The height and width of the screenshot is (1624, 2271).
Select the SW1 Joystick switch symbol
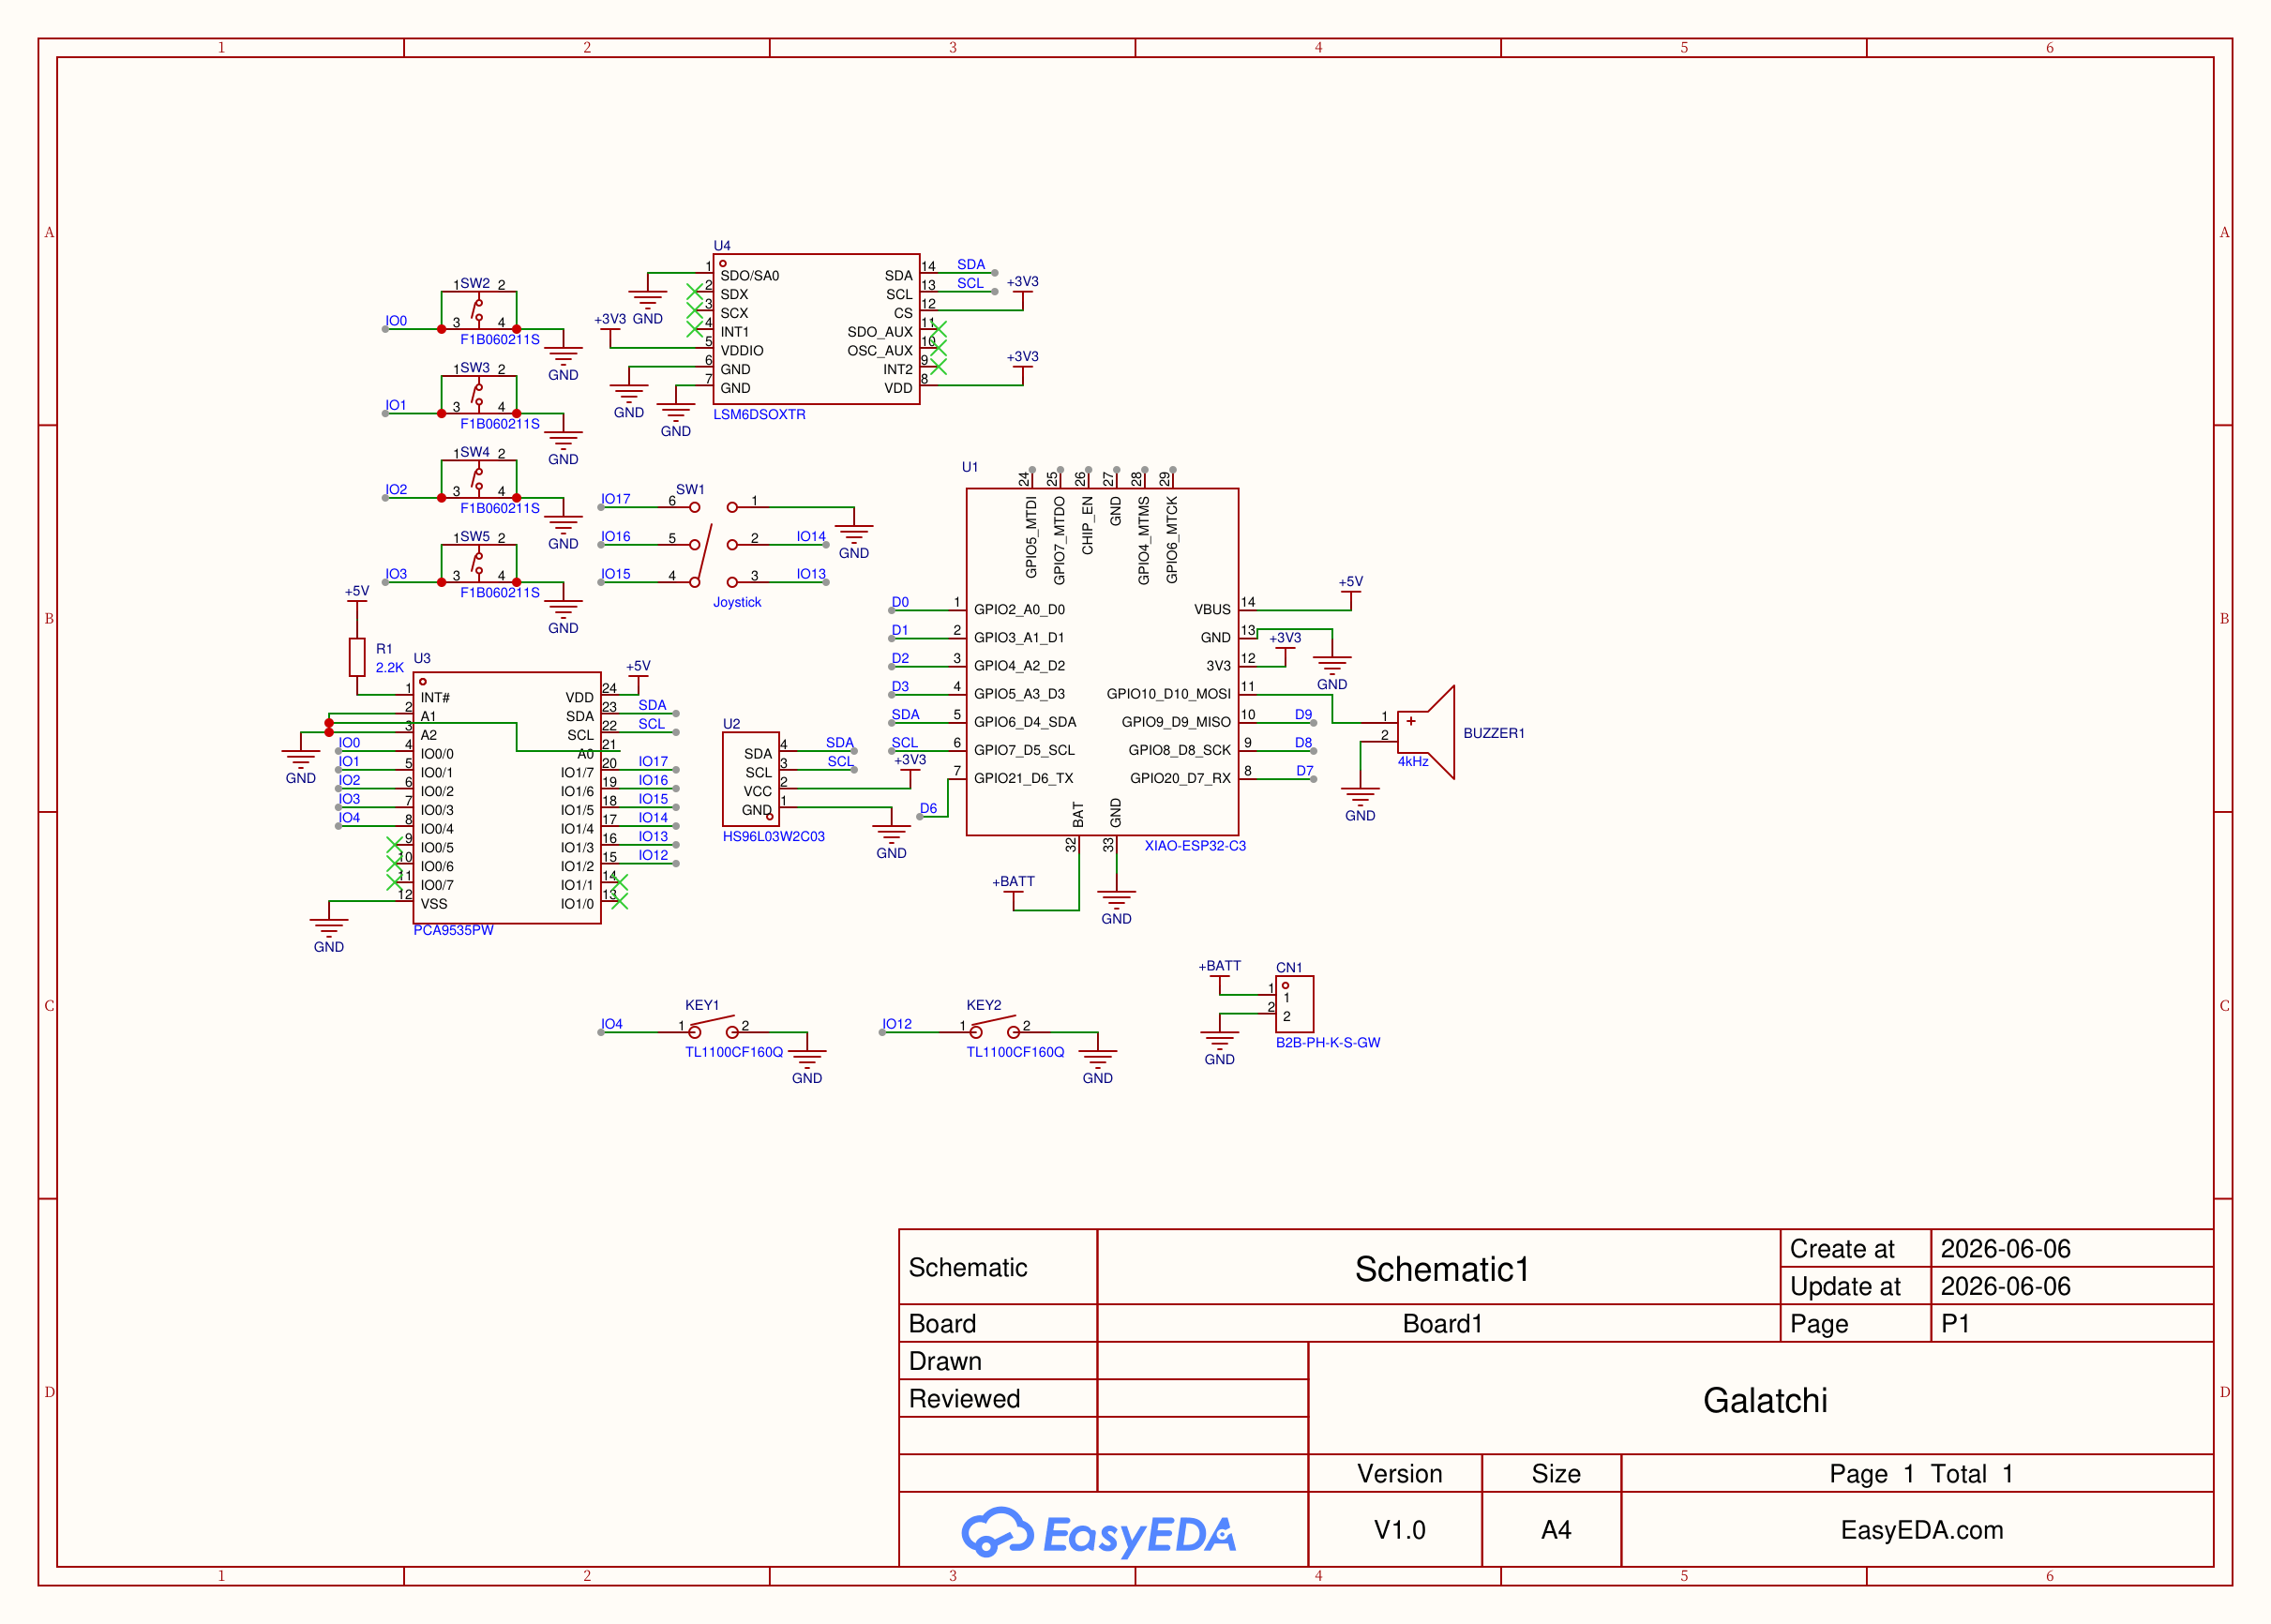pos(713,545)
